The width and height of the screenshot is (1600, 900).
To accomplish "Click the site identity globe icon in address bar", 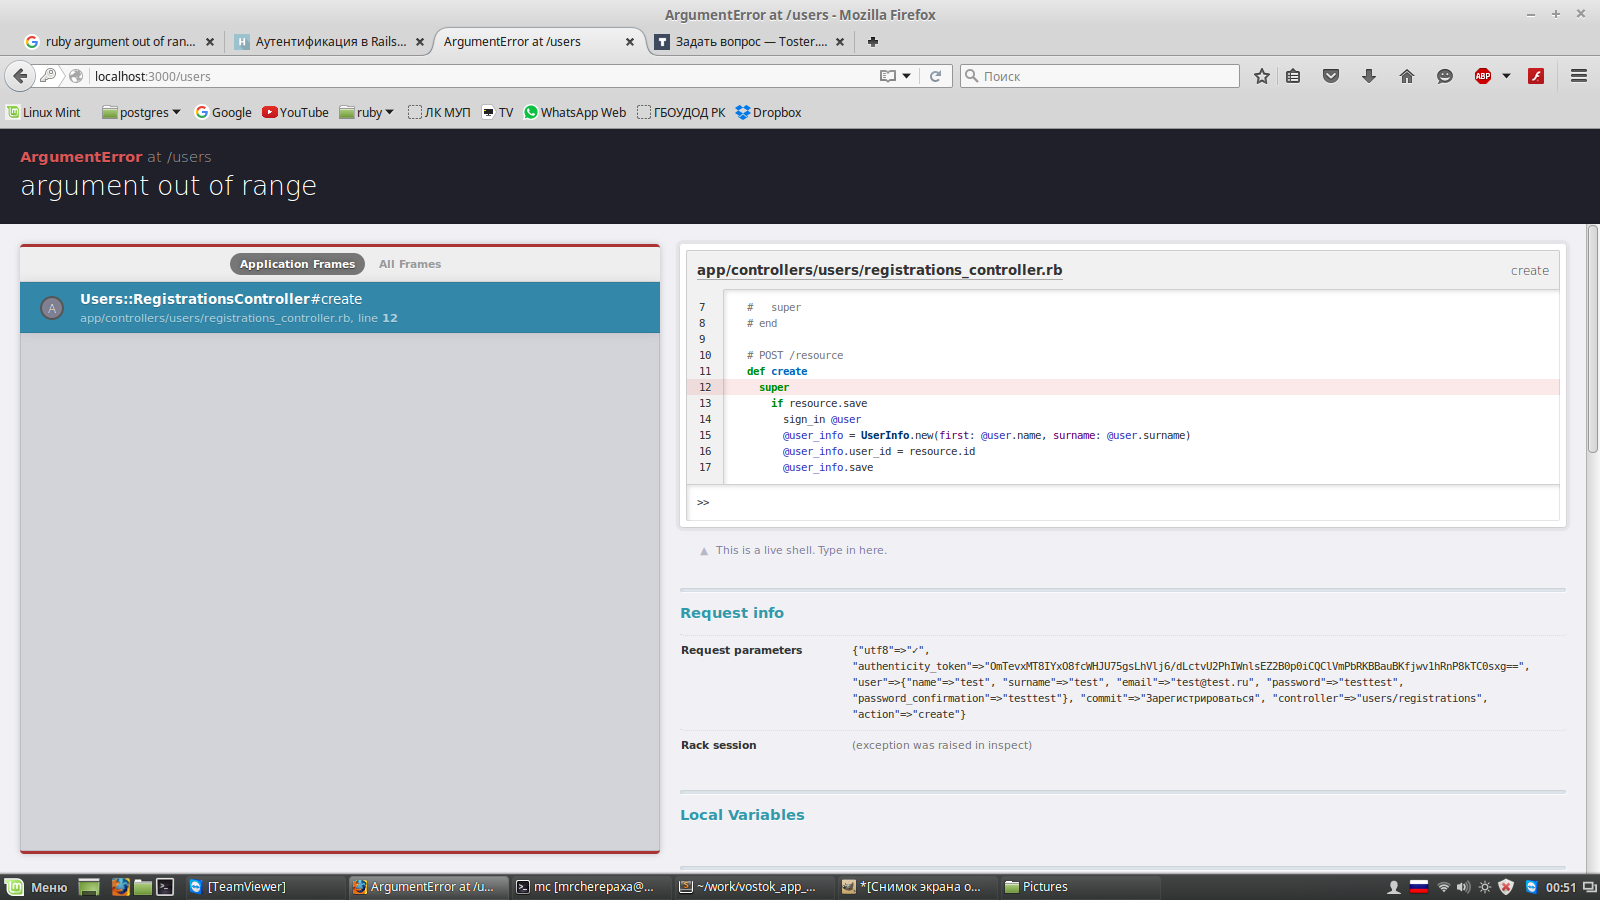I will (76, 76).
